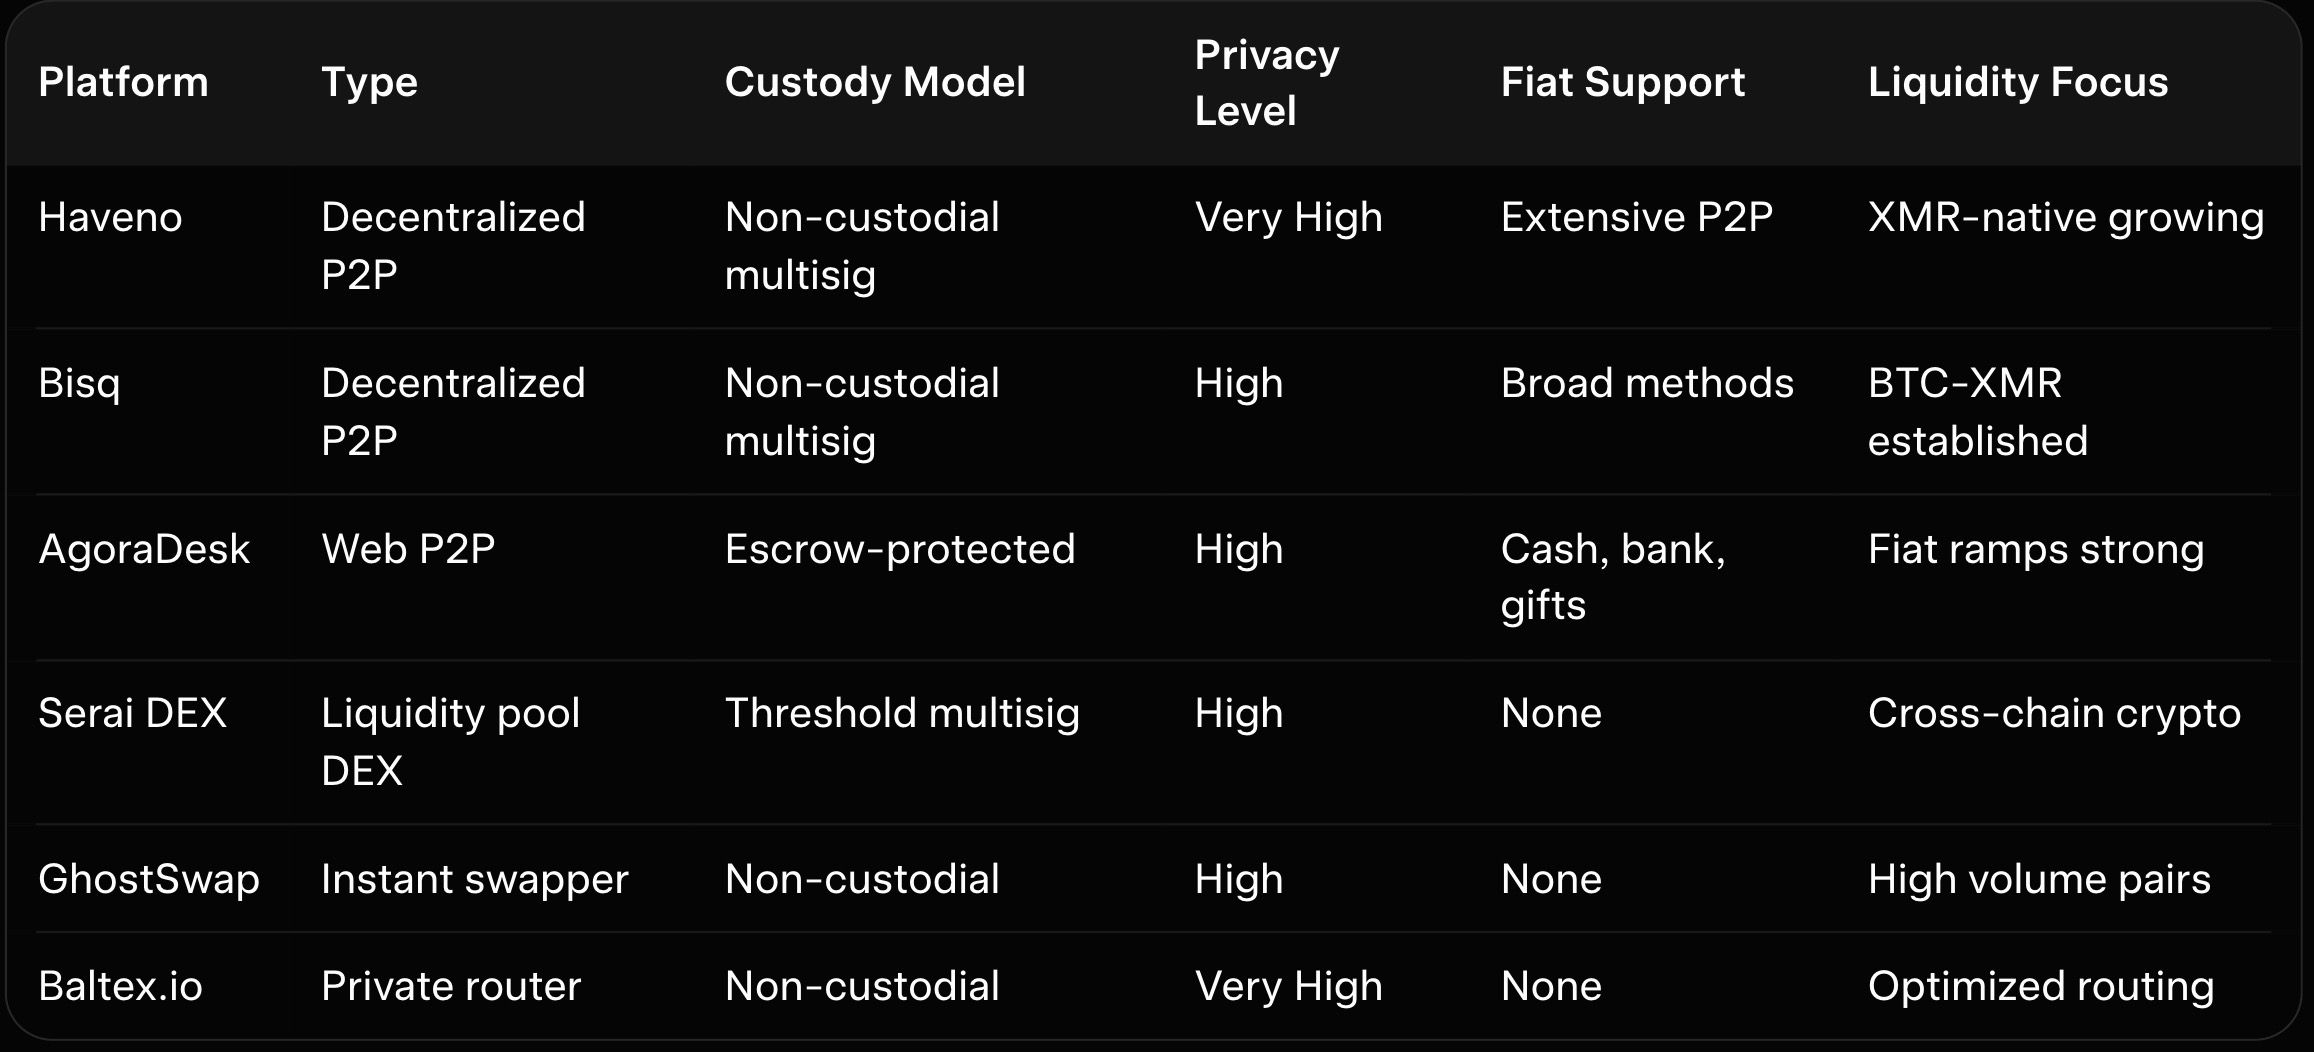Select the BTC-XMR established cell
2314x1052 pixels.
coord(1977,411)
